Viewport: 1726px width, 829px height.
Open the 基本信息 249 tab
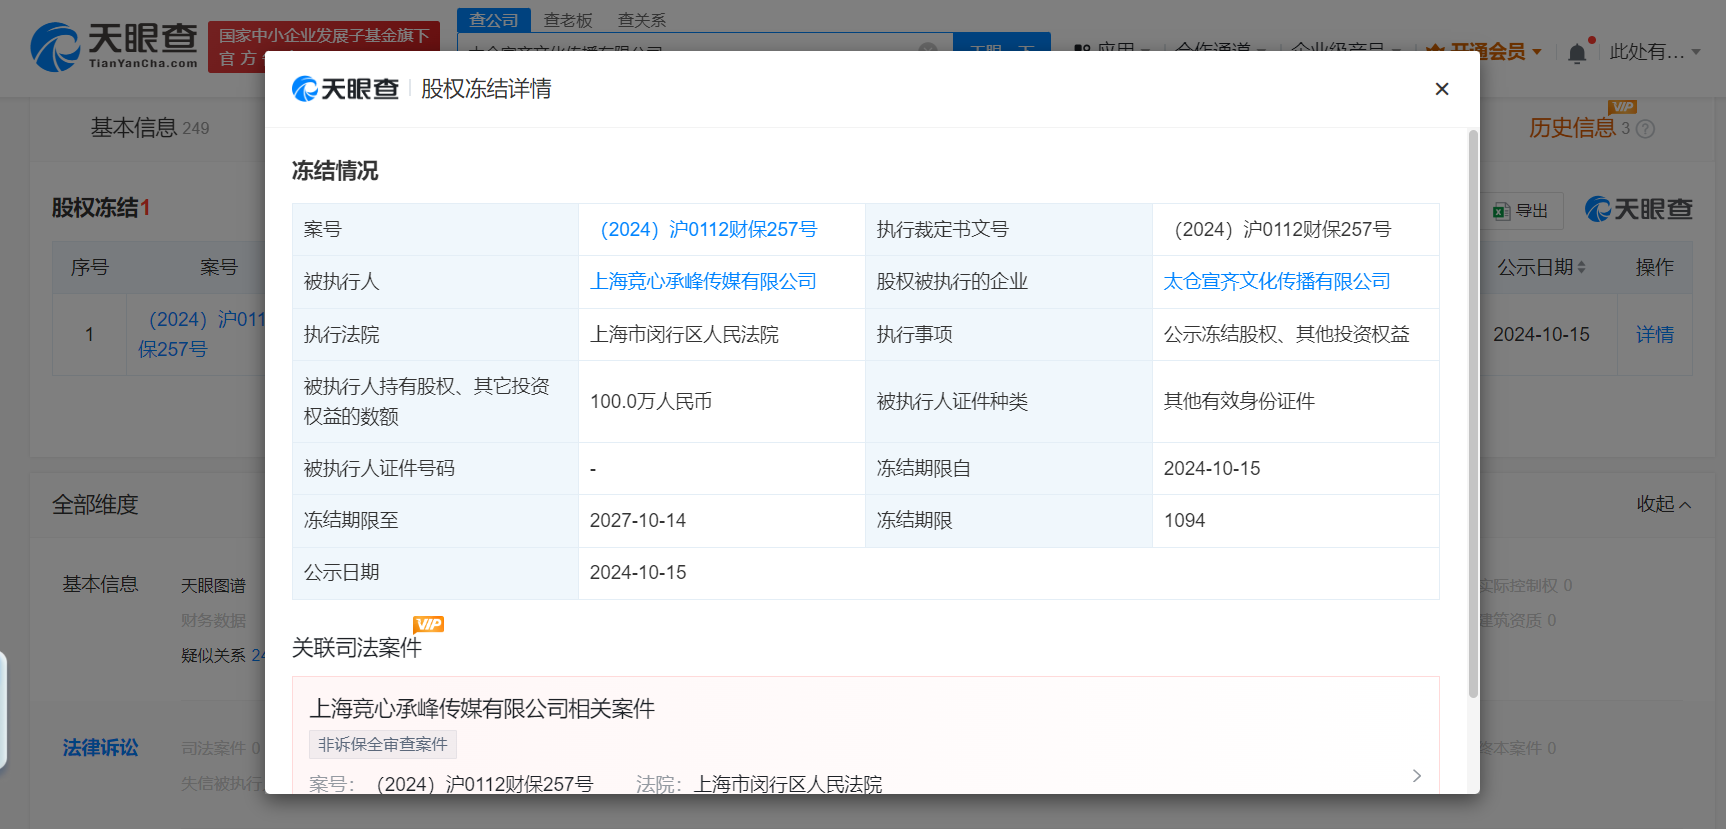(x=150, y=128)
